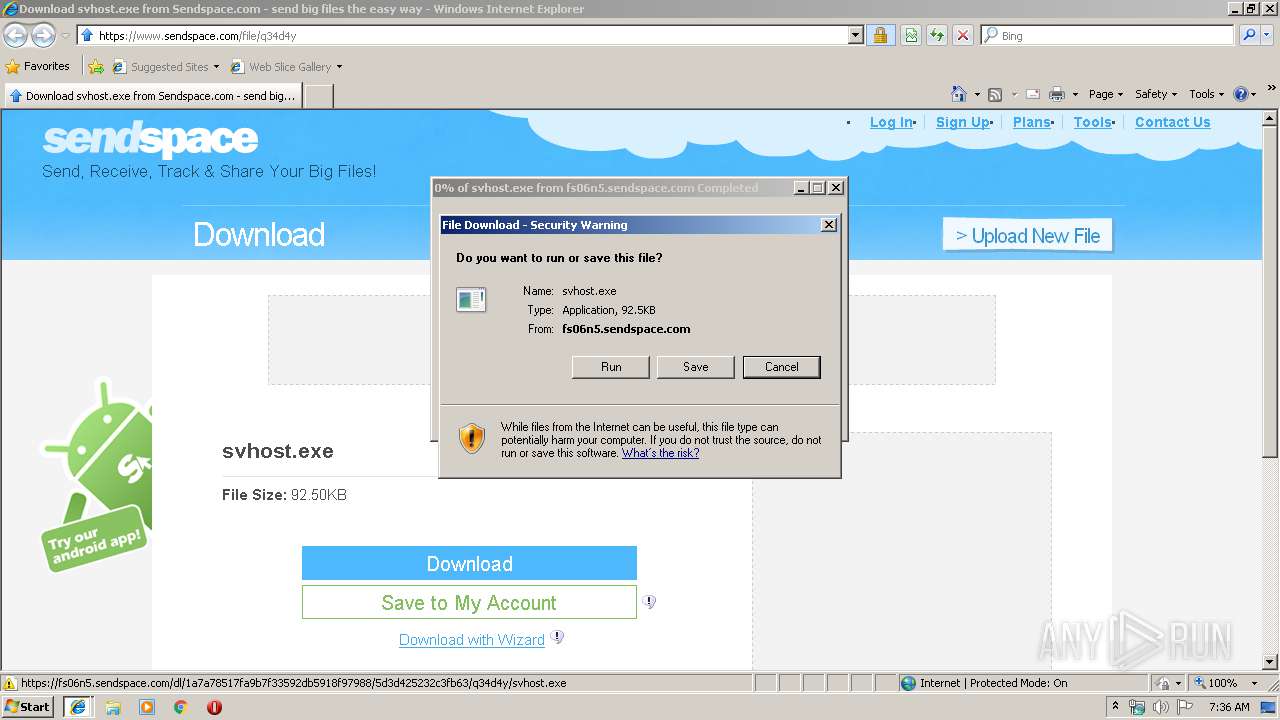Open the Page menu

click(1106, 94)
